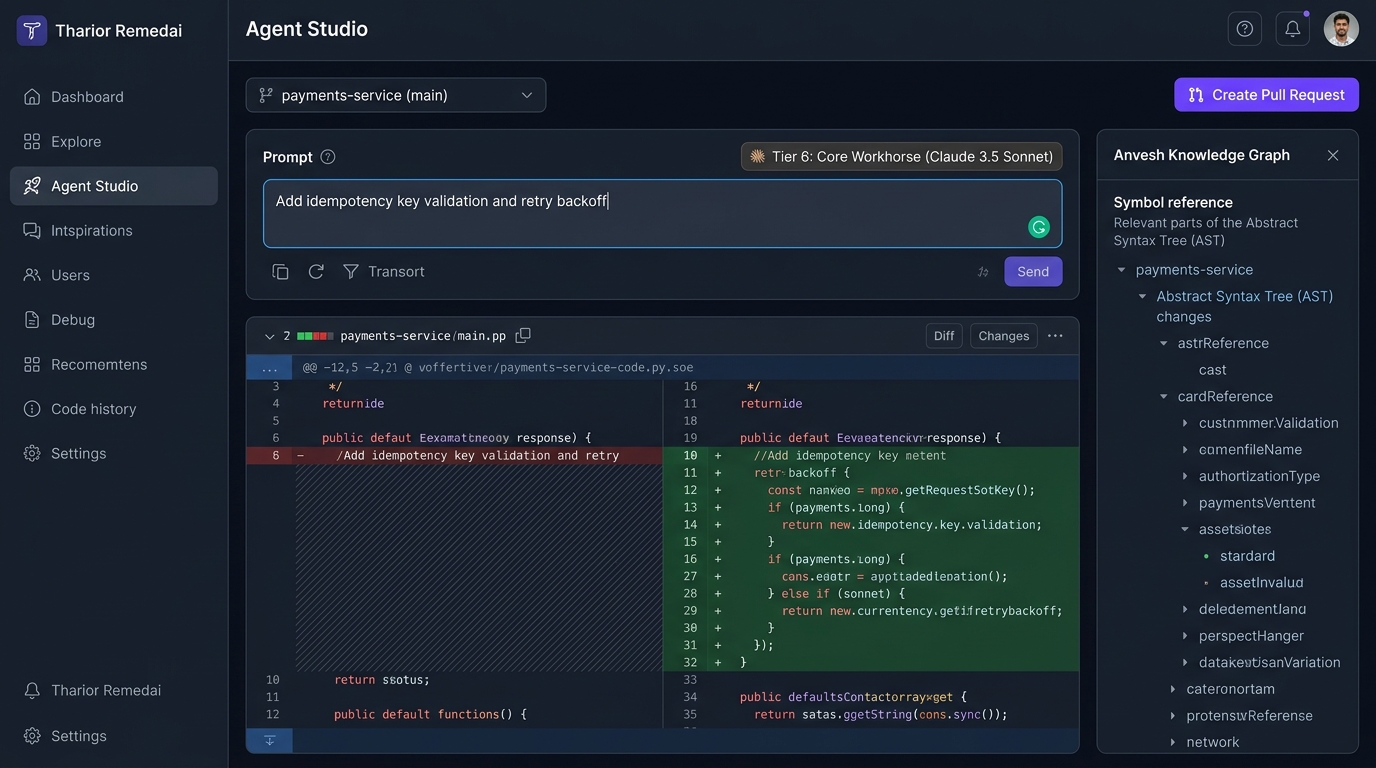This screenshot has width=1376, height=768.
Task: Click the enhance icon beside Send
Action: click(983, 272)
